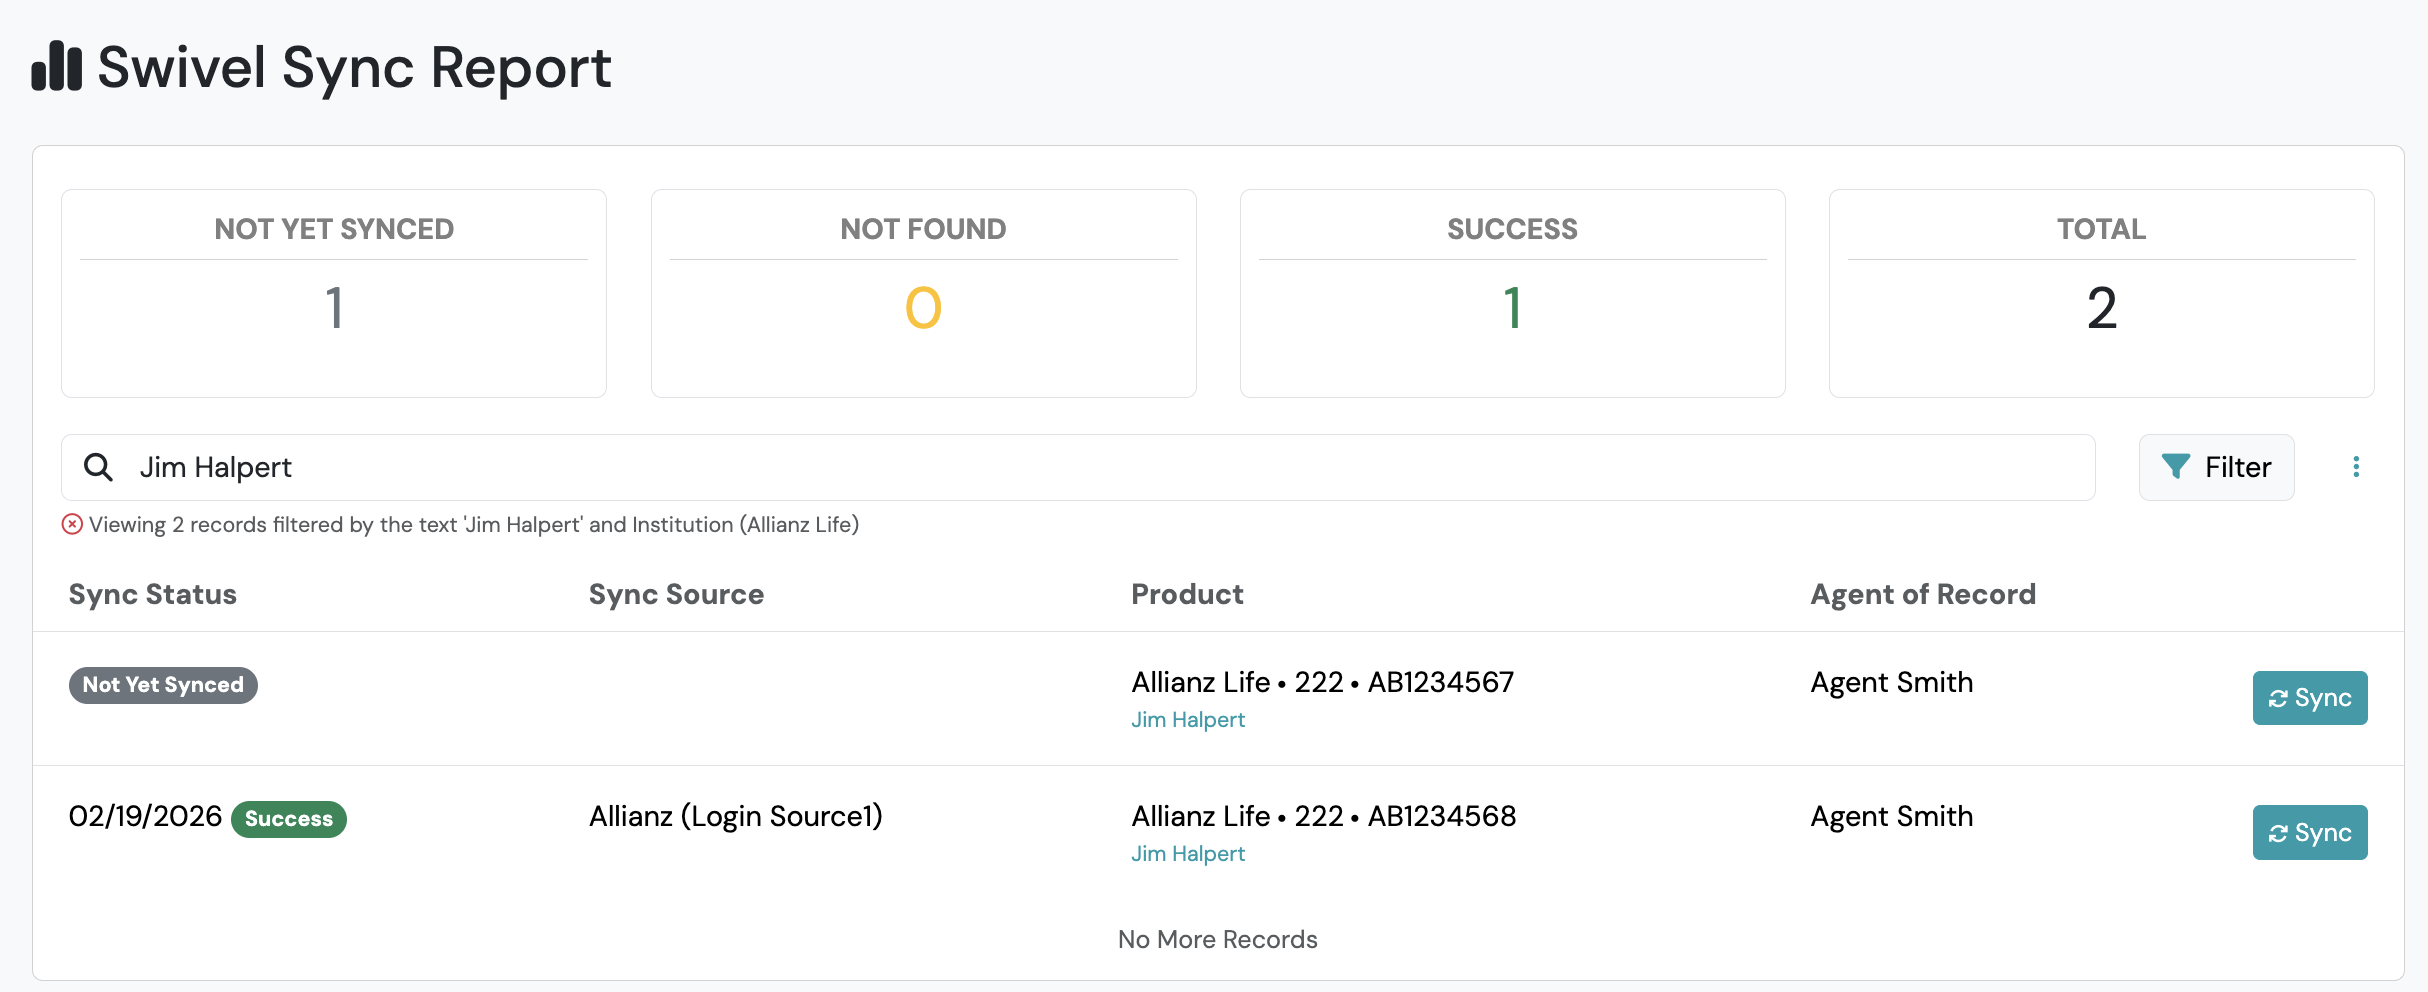Click the Agent of Record column header
Viewport: 2428px width, 992px height.
[1923, 594]
